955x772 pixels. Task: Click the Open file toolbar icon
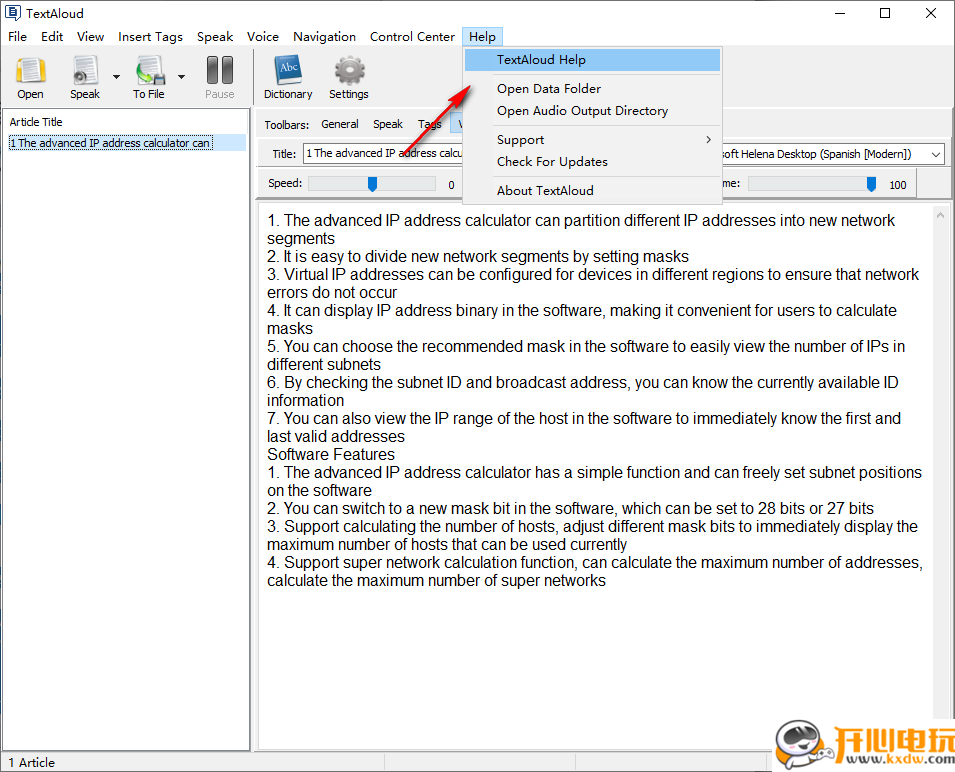coord(30,77)
